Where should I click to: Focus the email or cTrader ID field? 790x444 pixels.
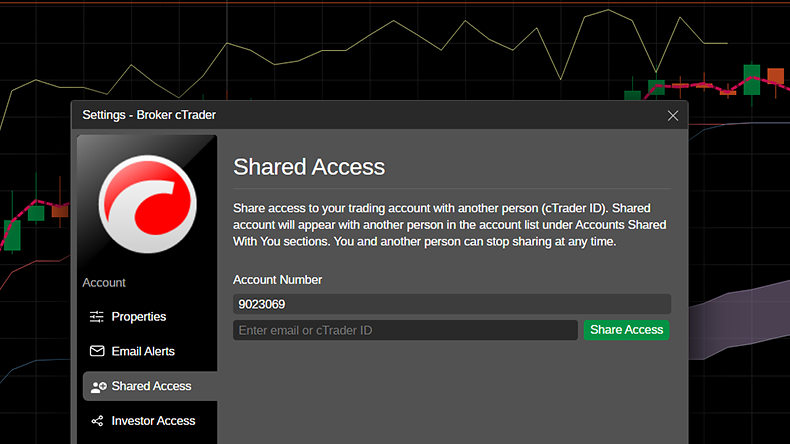[405, 330]
